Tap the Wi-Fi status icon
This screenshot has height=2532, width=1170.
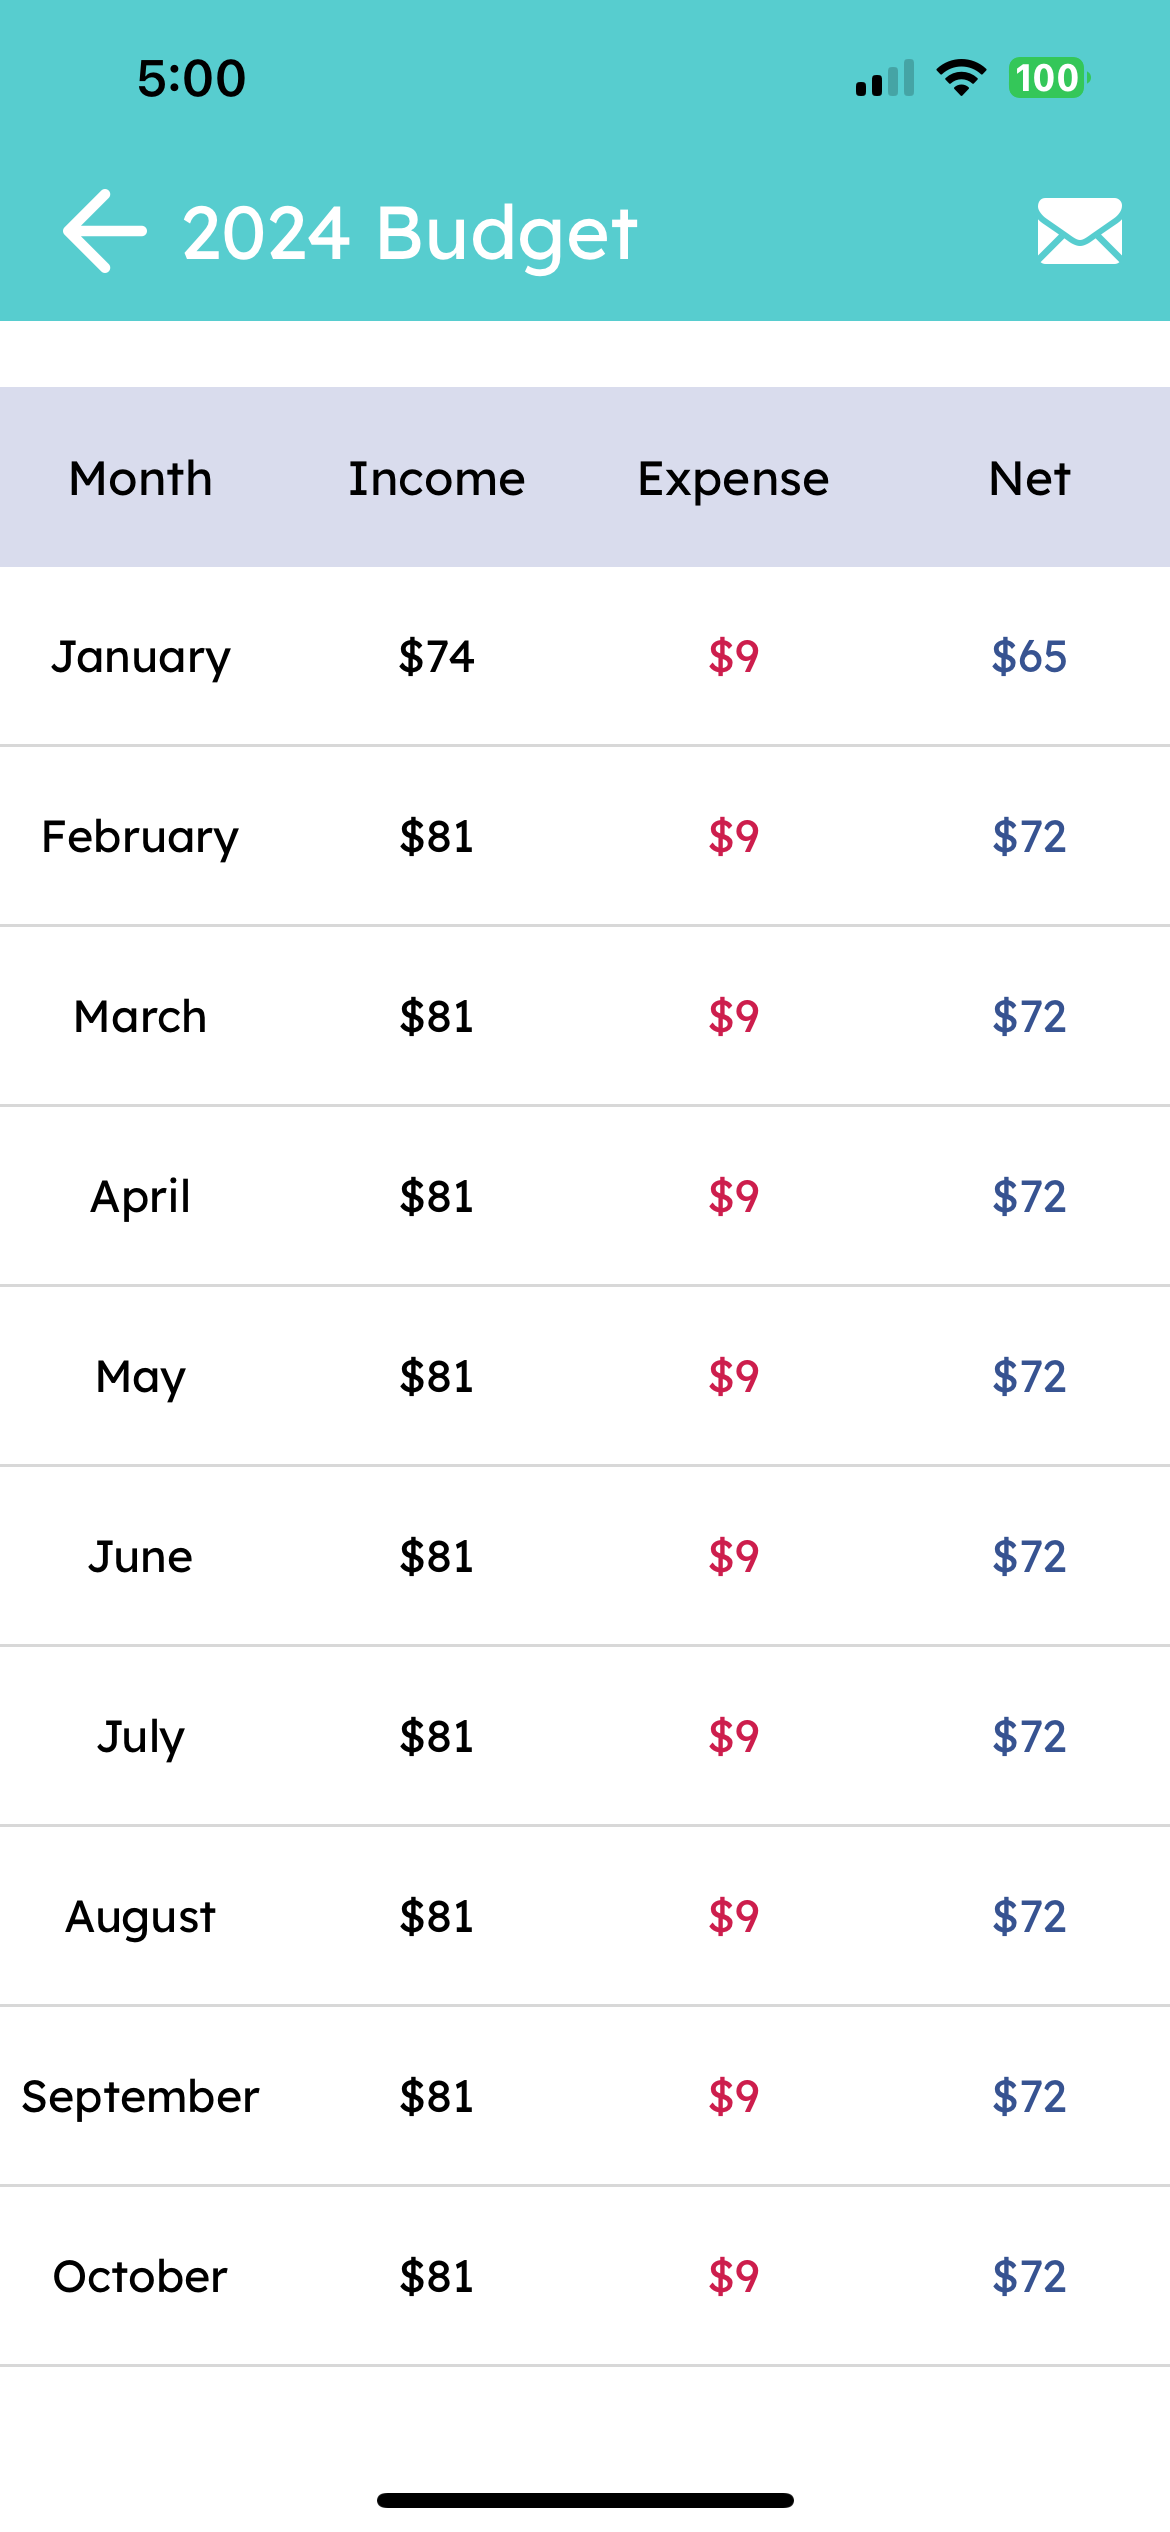pos(961,78)
